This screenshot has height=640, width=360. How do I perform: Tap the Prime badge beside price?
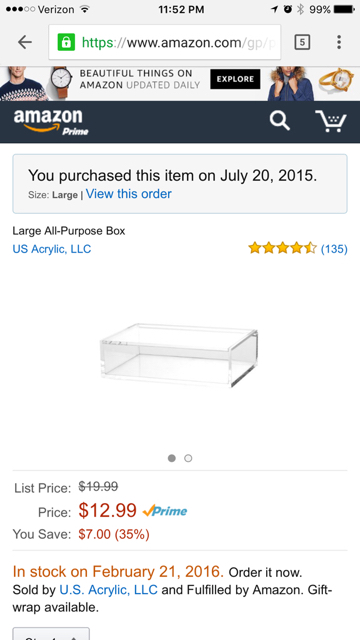coord(165,511)
